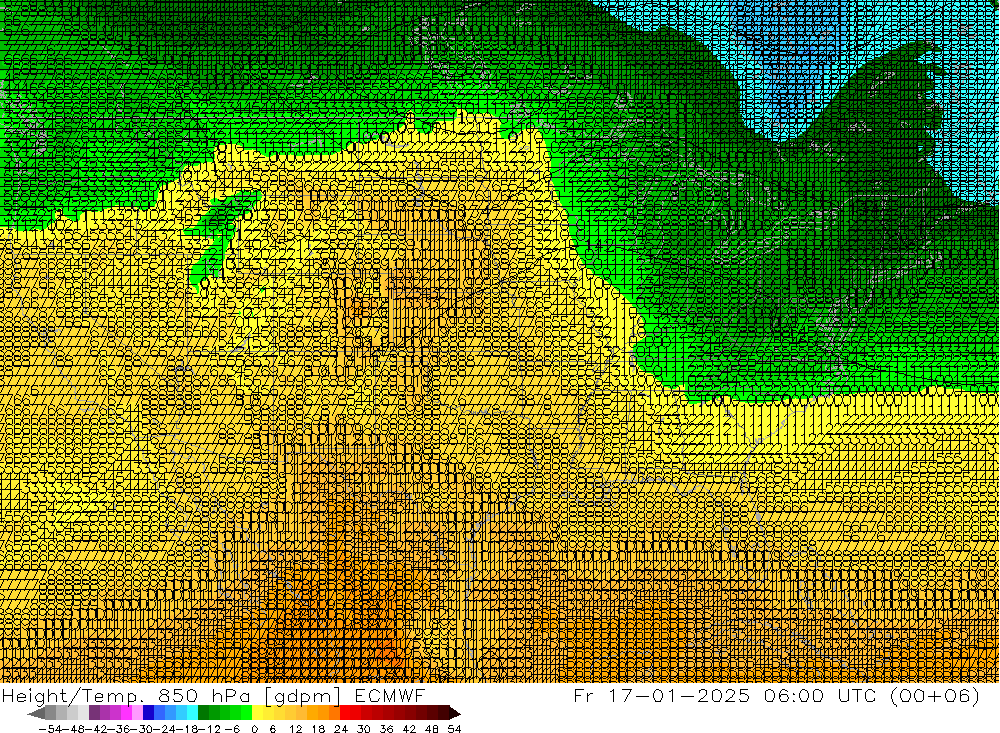This screenshot has height=733, width=1000.
Task: Click the 54 label at the legend's right end
Action: pos(453,727)
